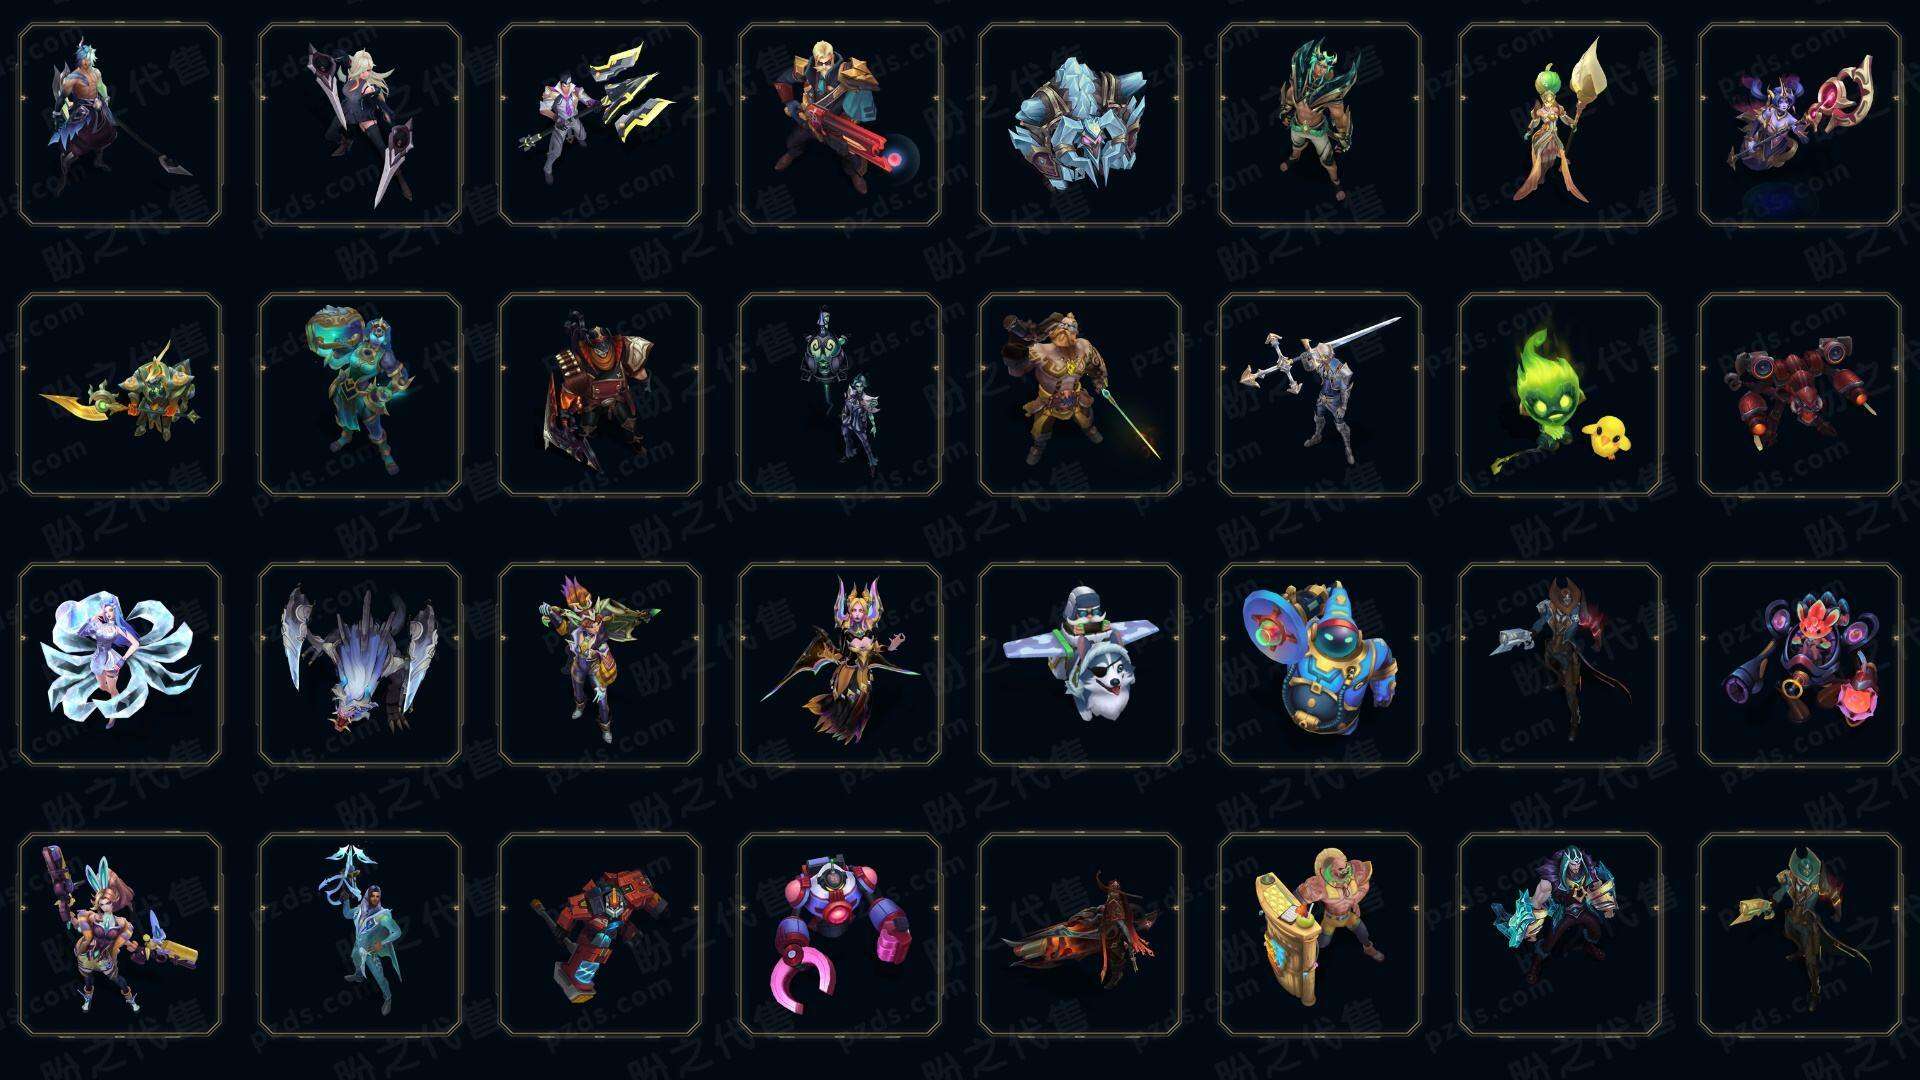Image resolution: width=1920 pixels, height=1080 pixels.
Task: Click the blonde girl with dark blades
Action: point(360,125)
